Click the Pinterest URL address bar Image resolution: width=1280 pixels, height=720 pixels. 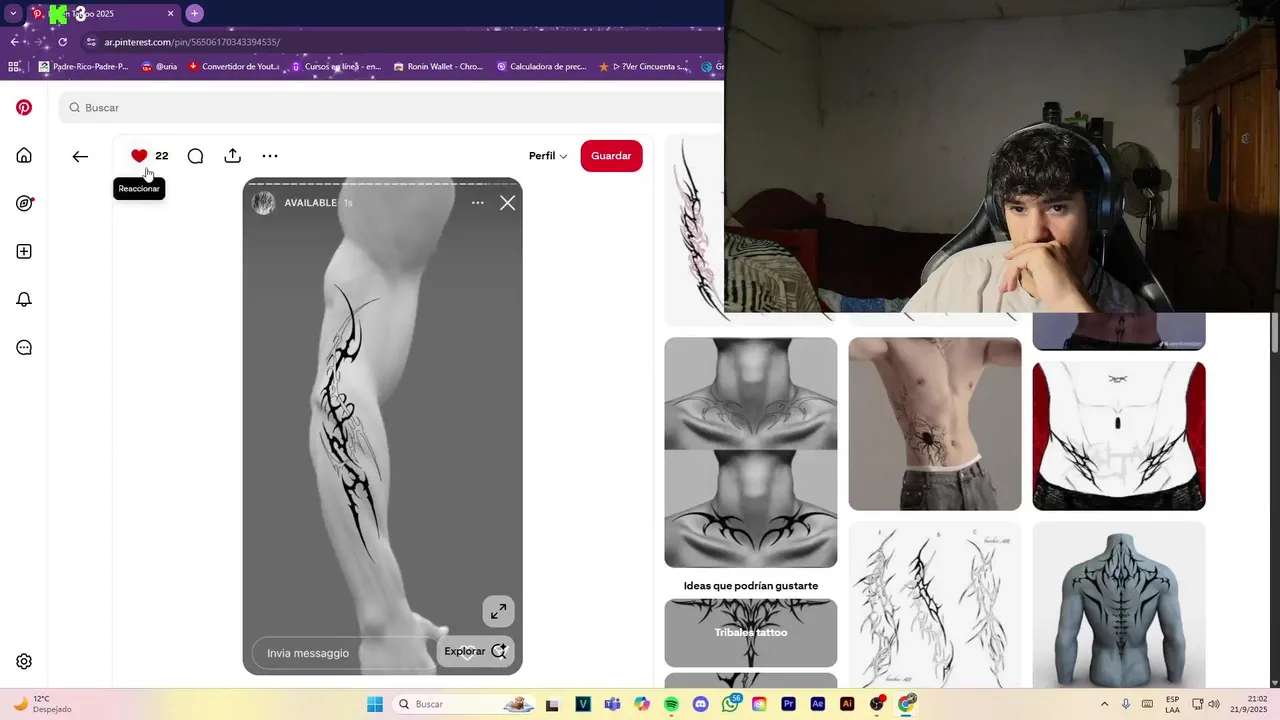[192, 42]
